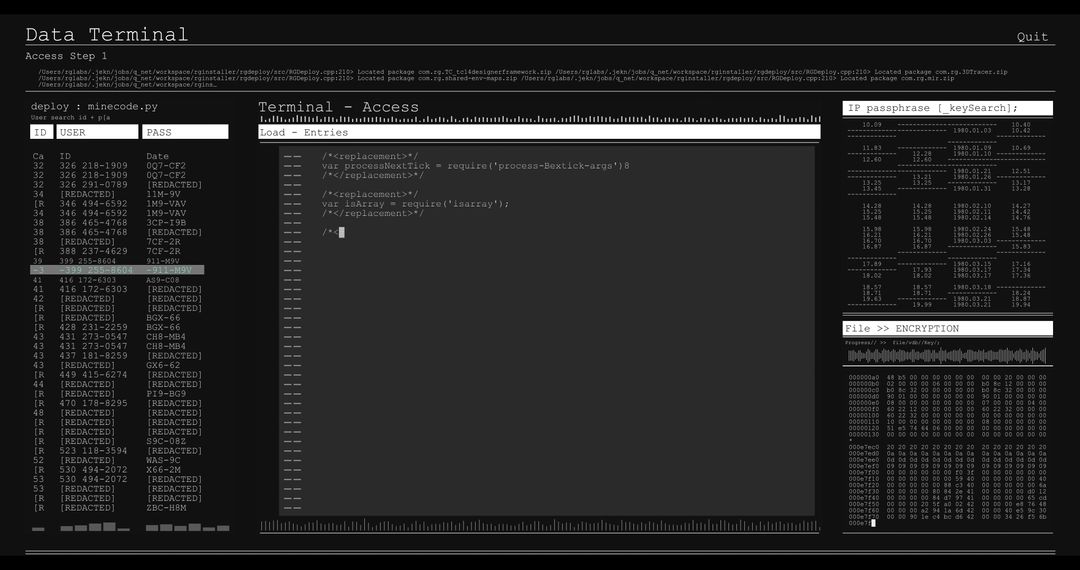Click the tick ruler under Terminal - Access

[539, 119]
